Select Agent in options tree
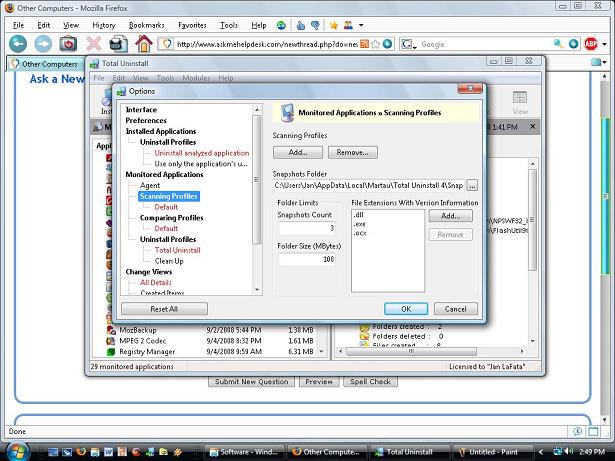615x461 pixels. 150,185
